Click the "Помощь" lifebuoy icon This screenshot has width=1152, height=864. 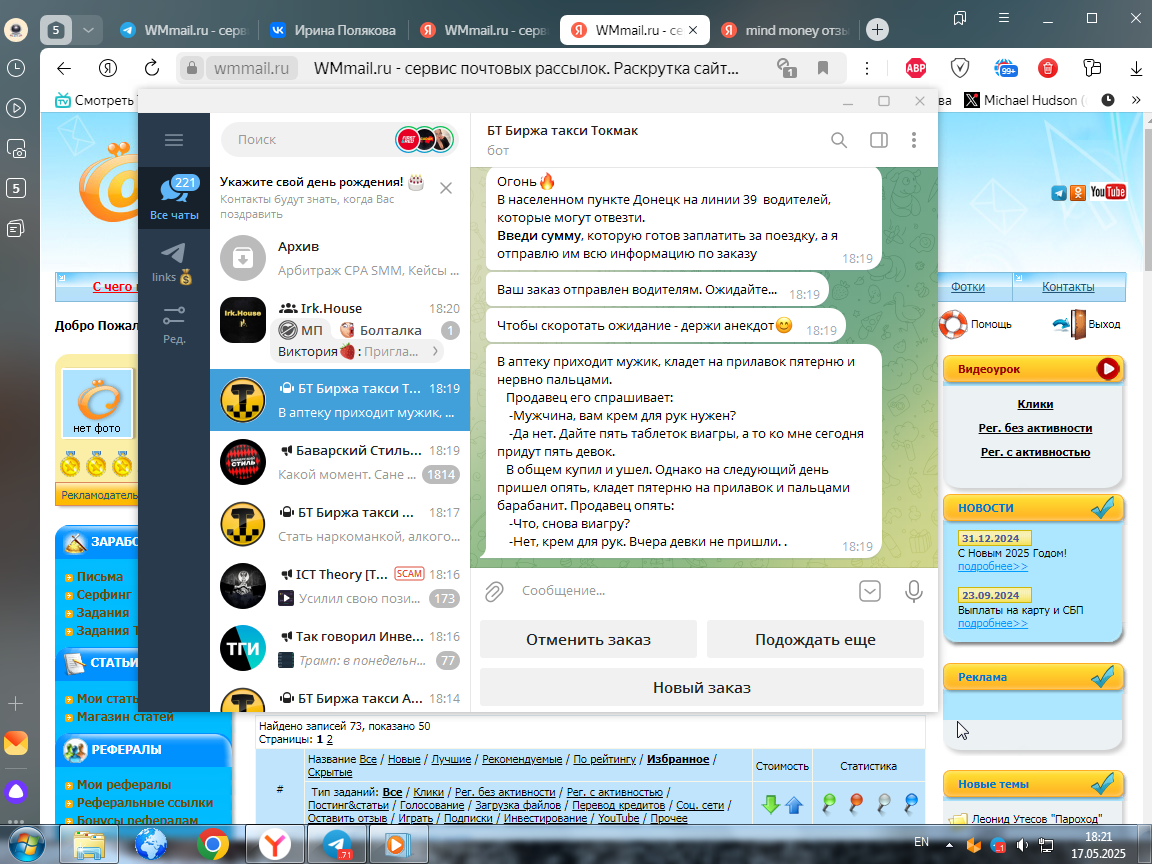[x=954, y=324]
